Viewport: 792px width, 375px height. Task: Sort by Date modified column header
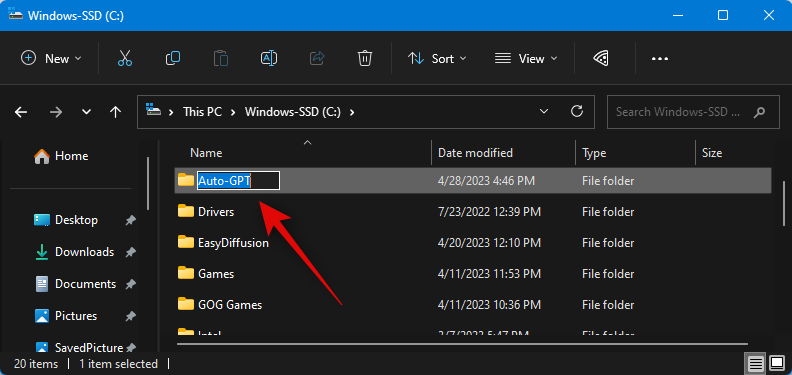coord(475,153)
